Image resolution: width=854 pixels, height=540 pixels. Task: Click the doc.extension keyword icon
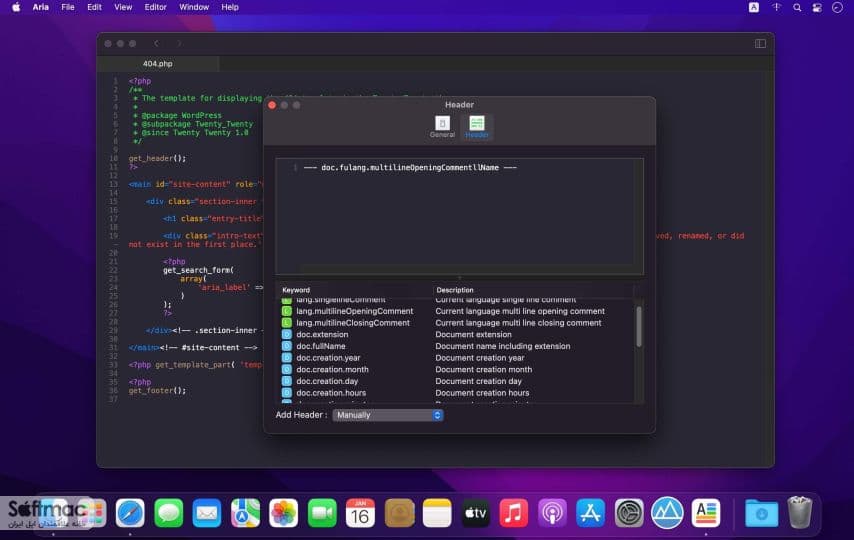pos(286,335)
